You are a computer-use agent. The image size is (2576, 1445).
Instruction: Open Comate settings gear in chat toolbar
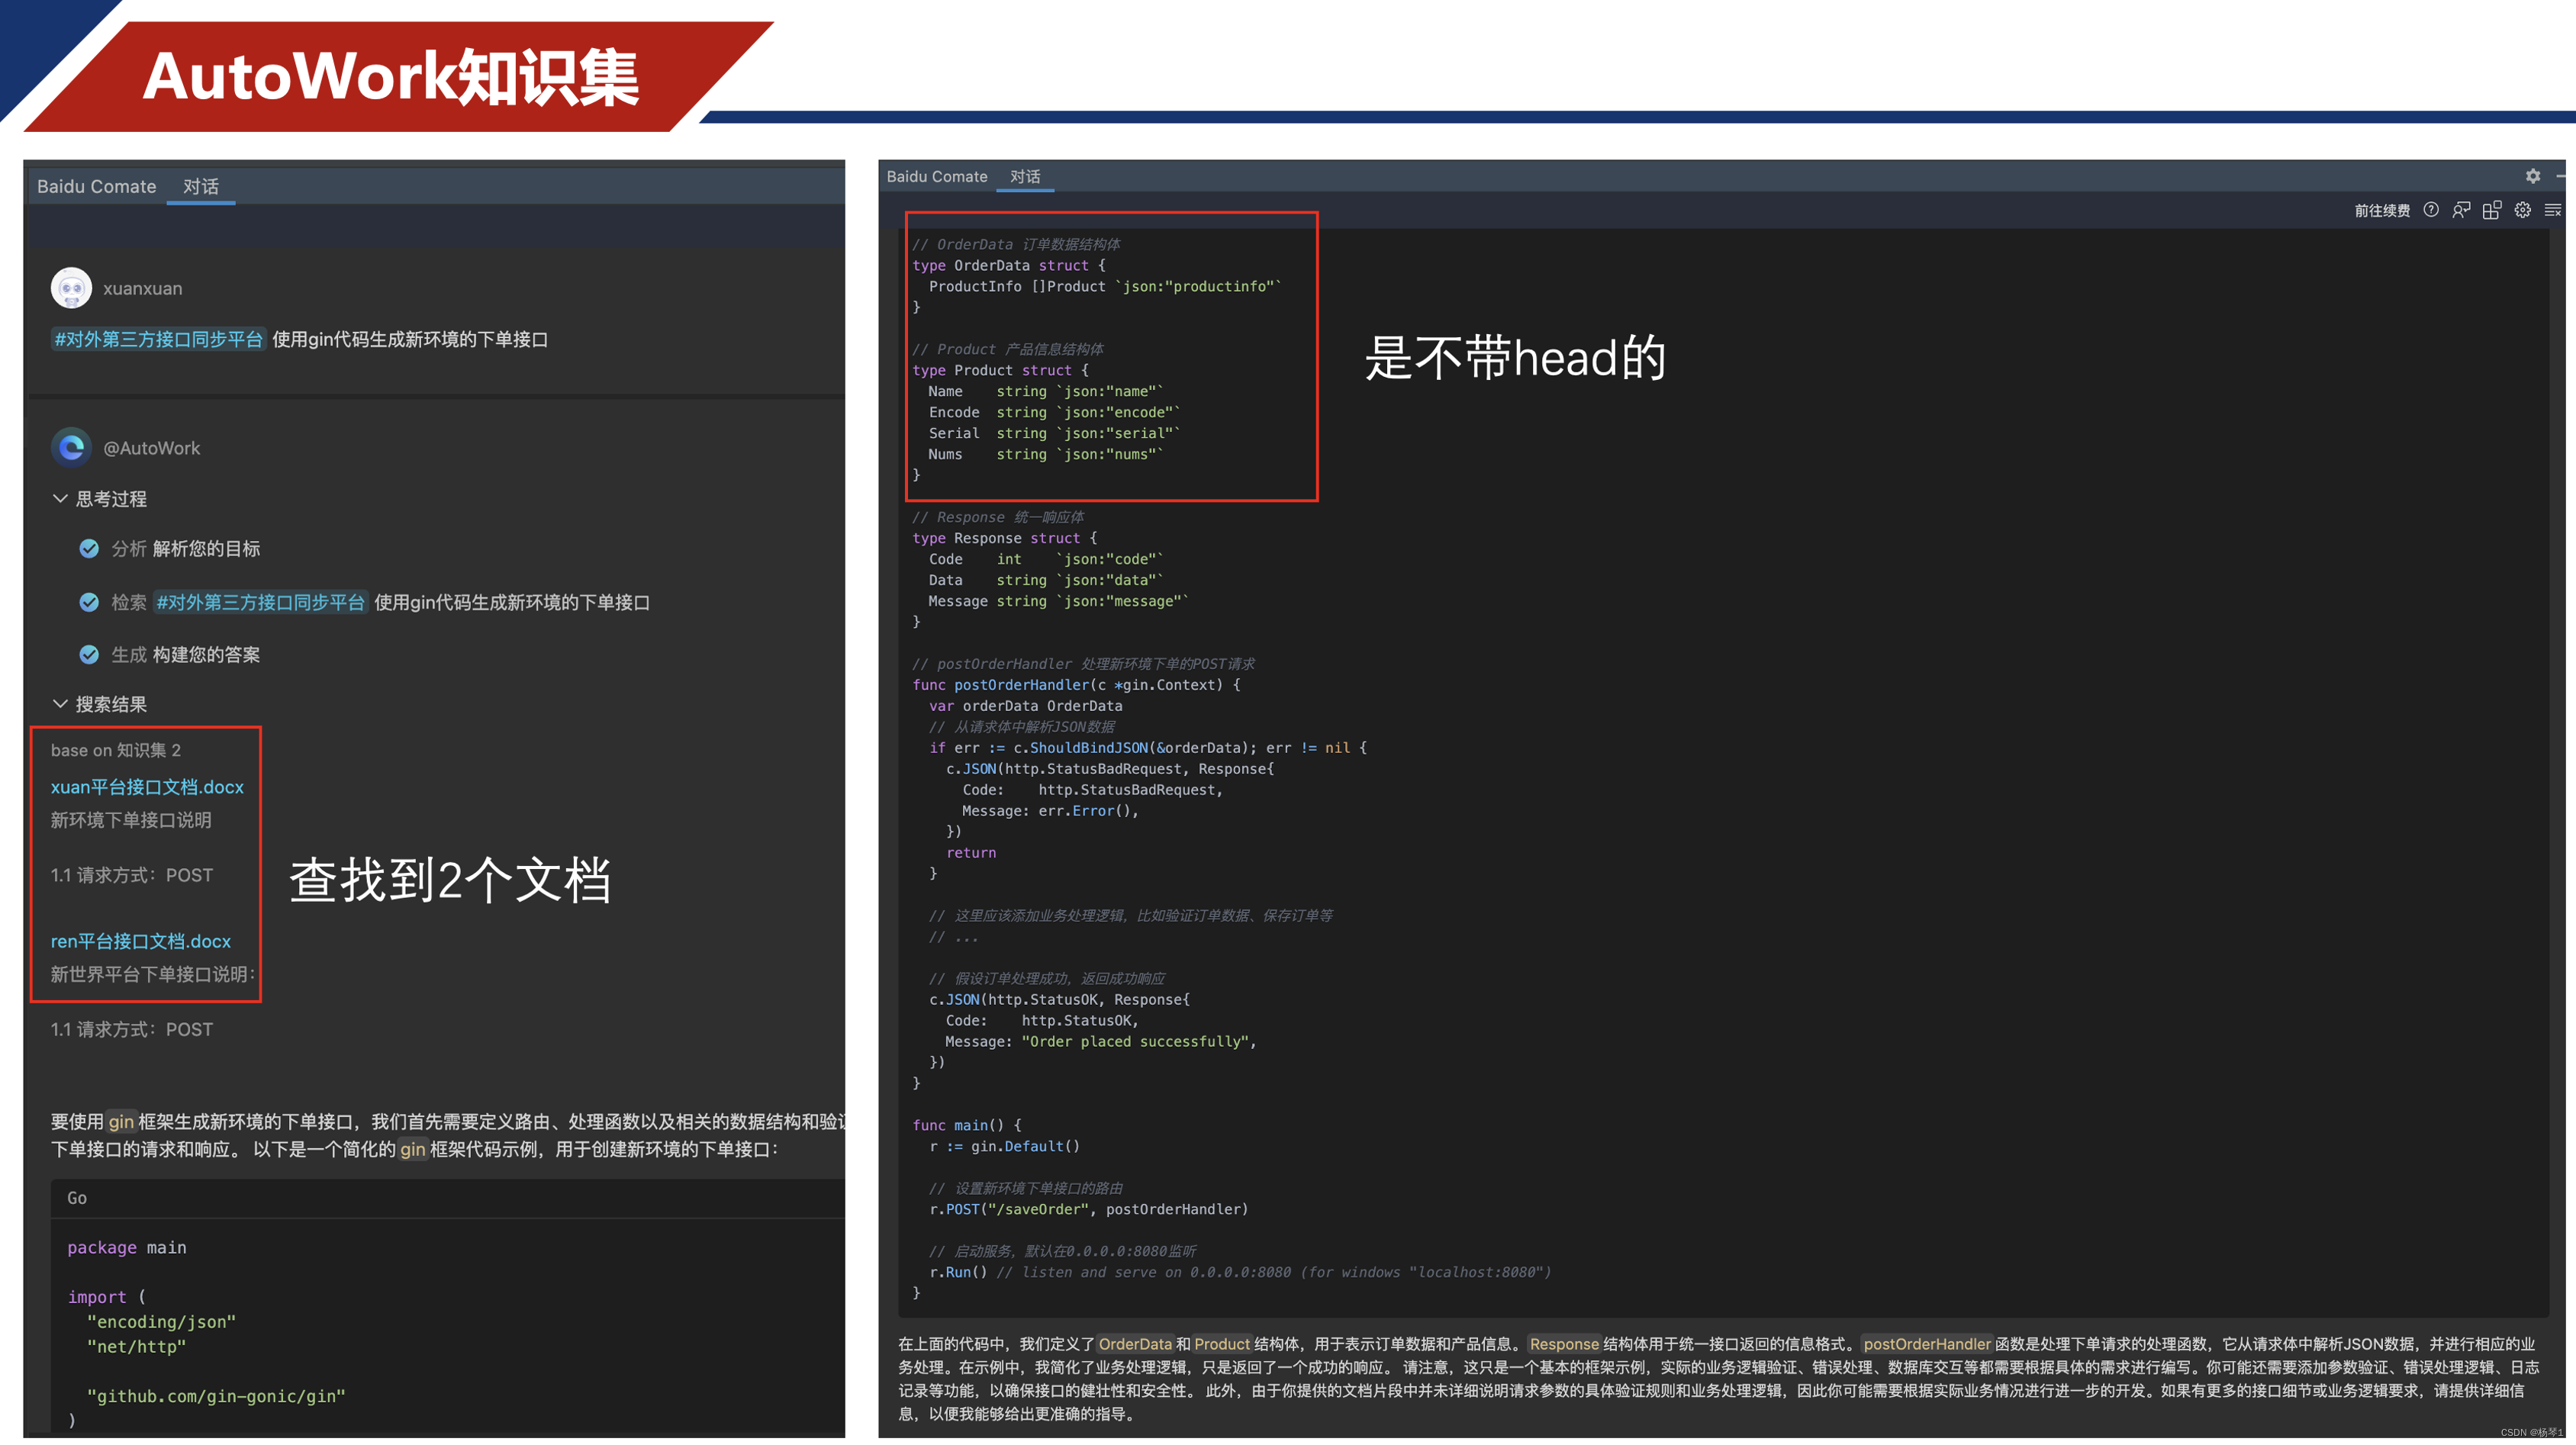coord(2523,210)
